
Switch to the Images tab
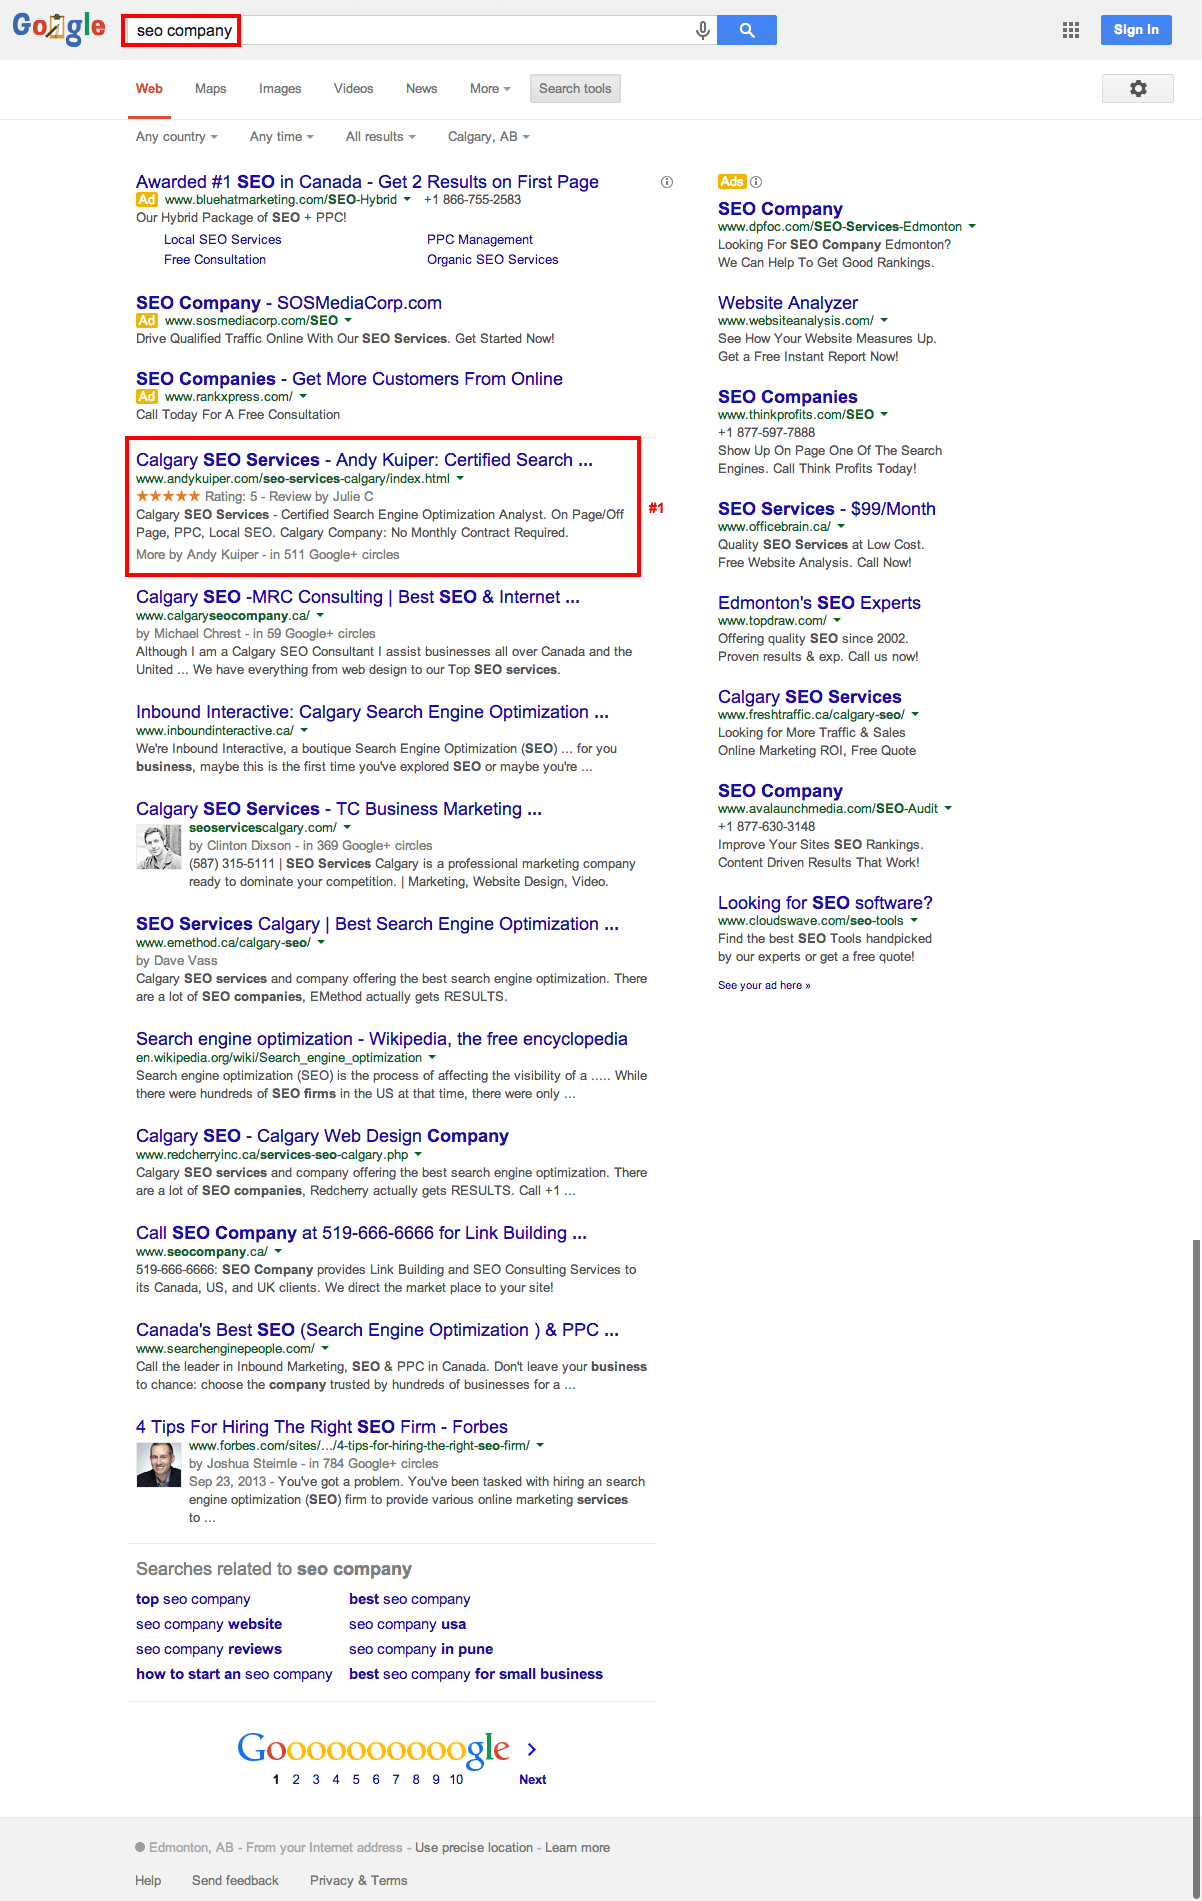(x=280, y=89)
